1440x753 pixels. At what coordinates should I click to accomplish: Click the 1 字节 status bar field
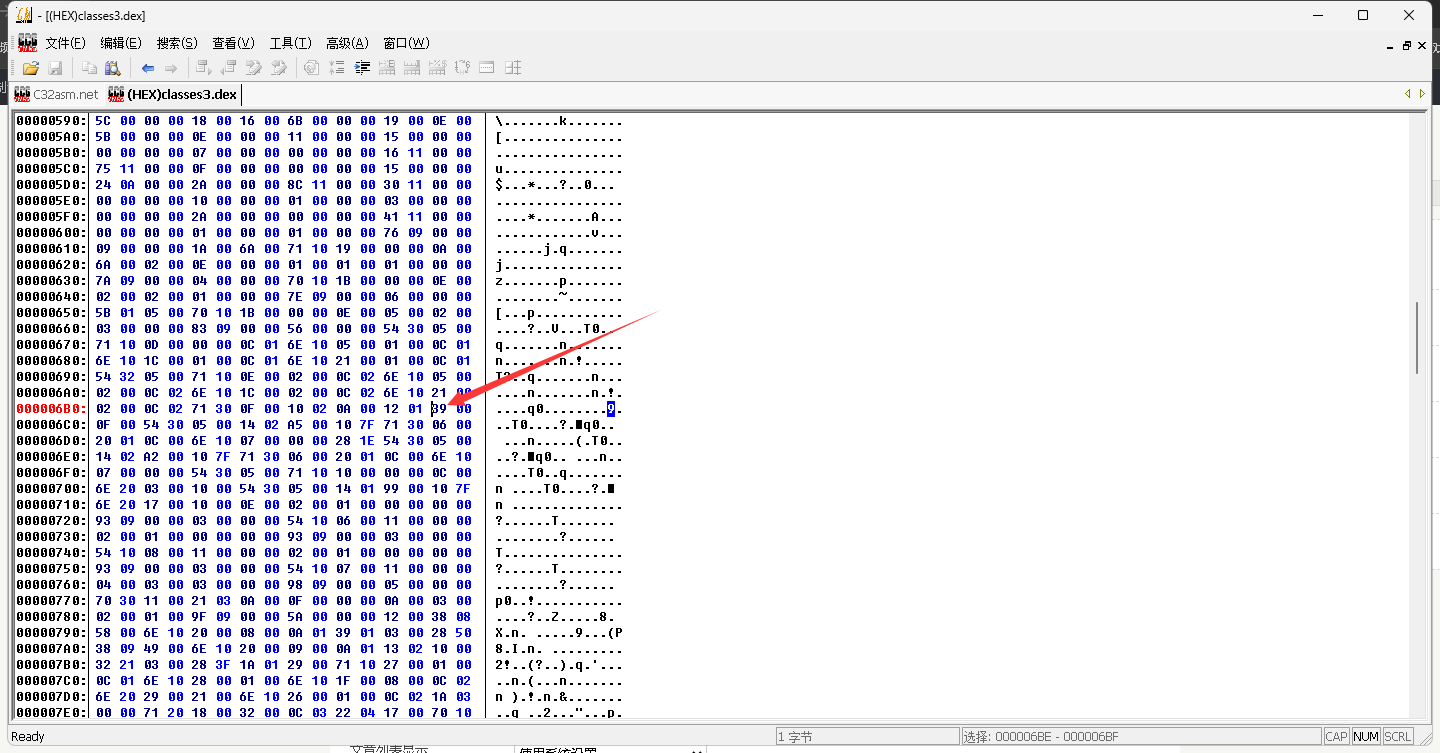pyautogui.click(x=867, y=737)
